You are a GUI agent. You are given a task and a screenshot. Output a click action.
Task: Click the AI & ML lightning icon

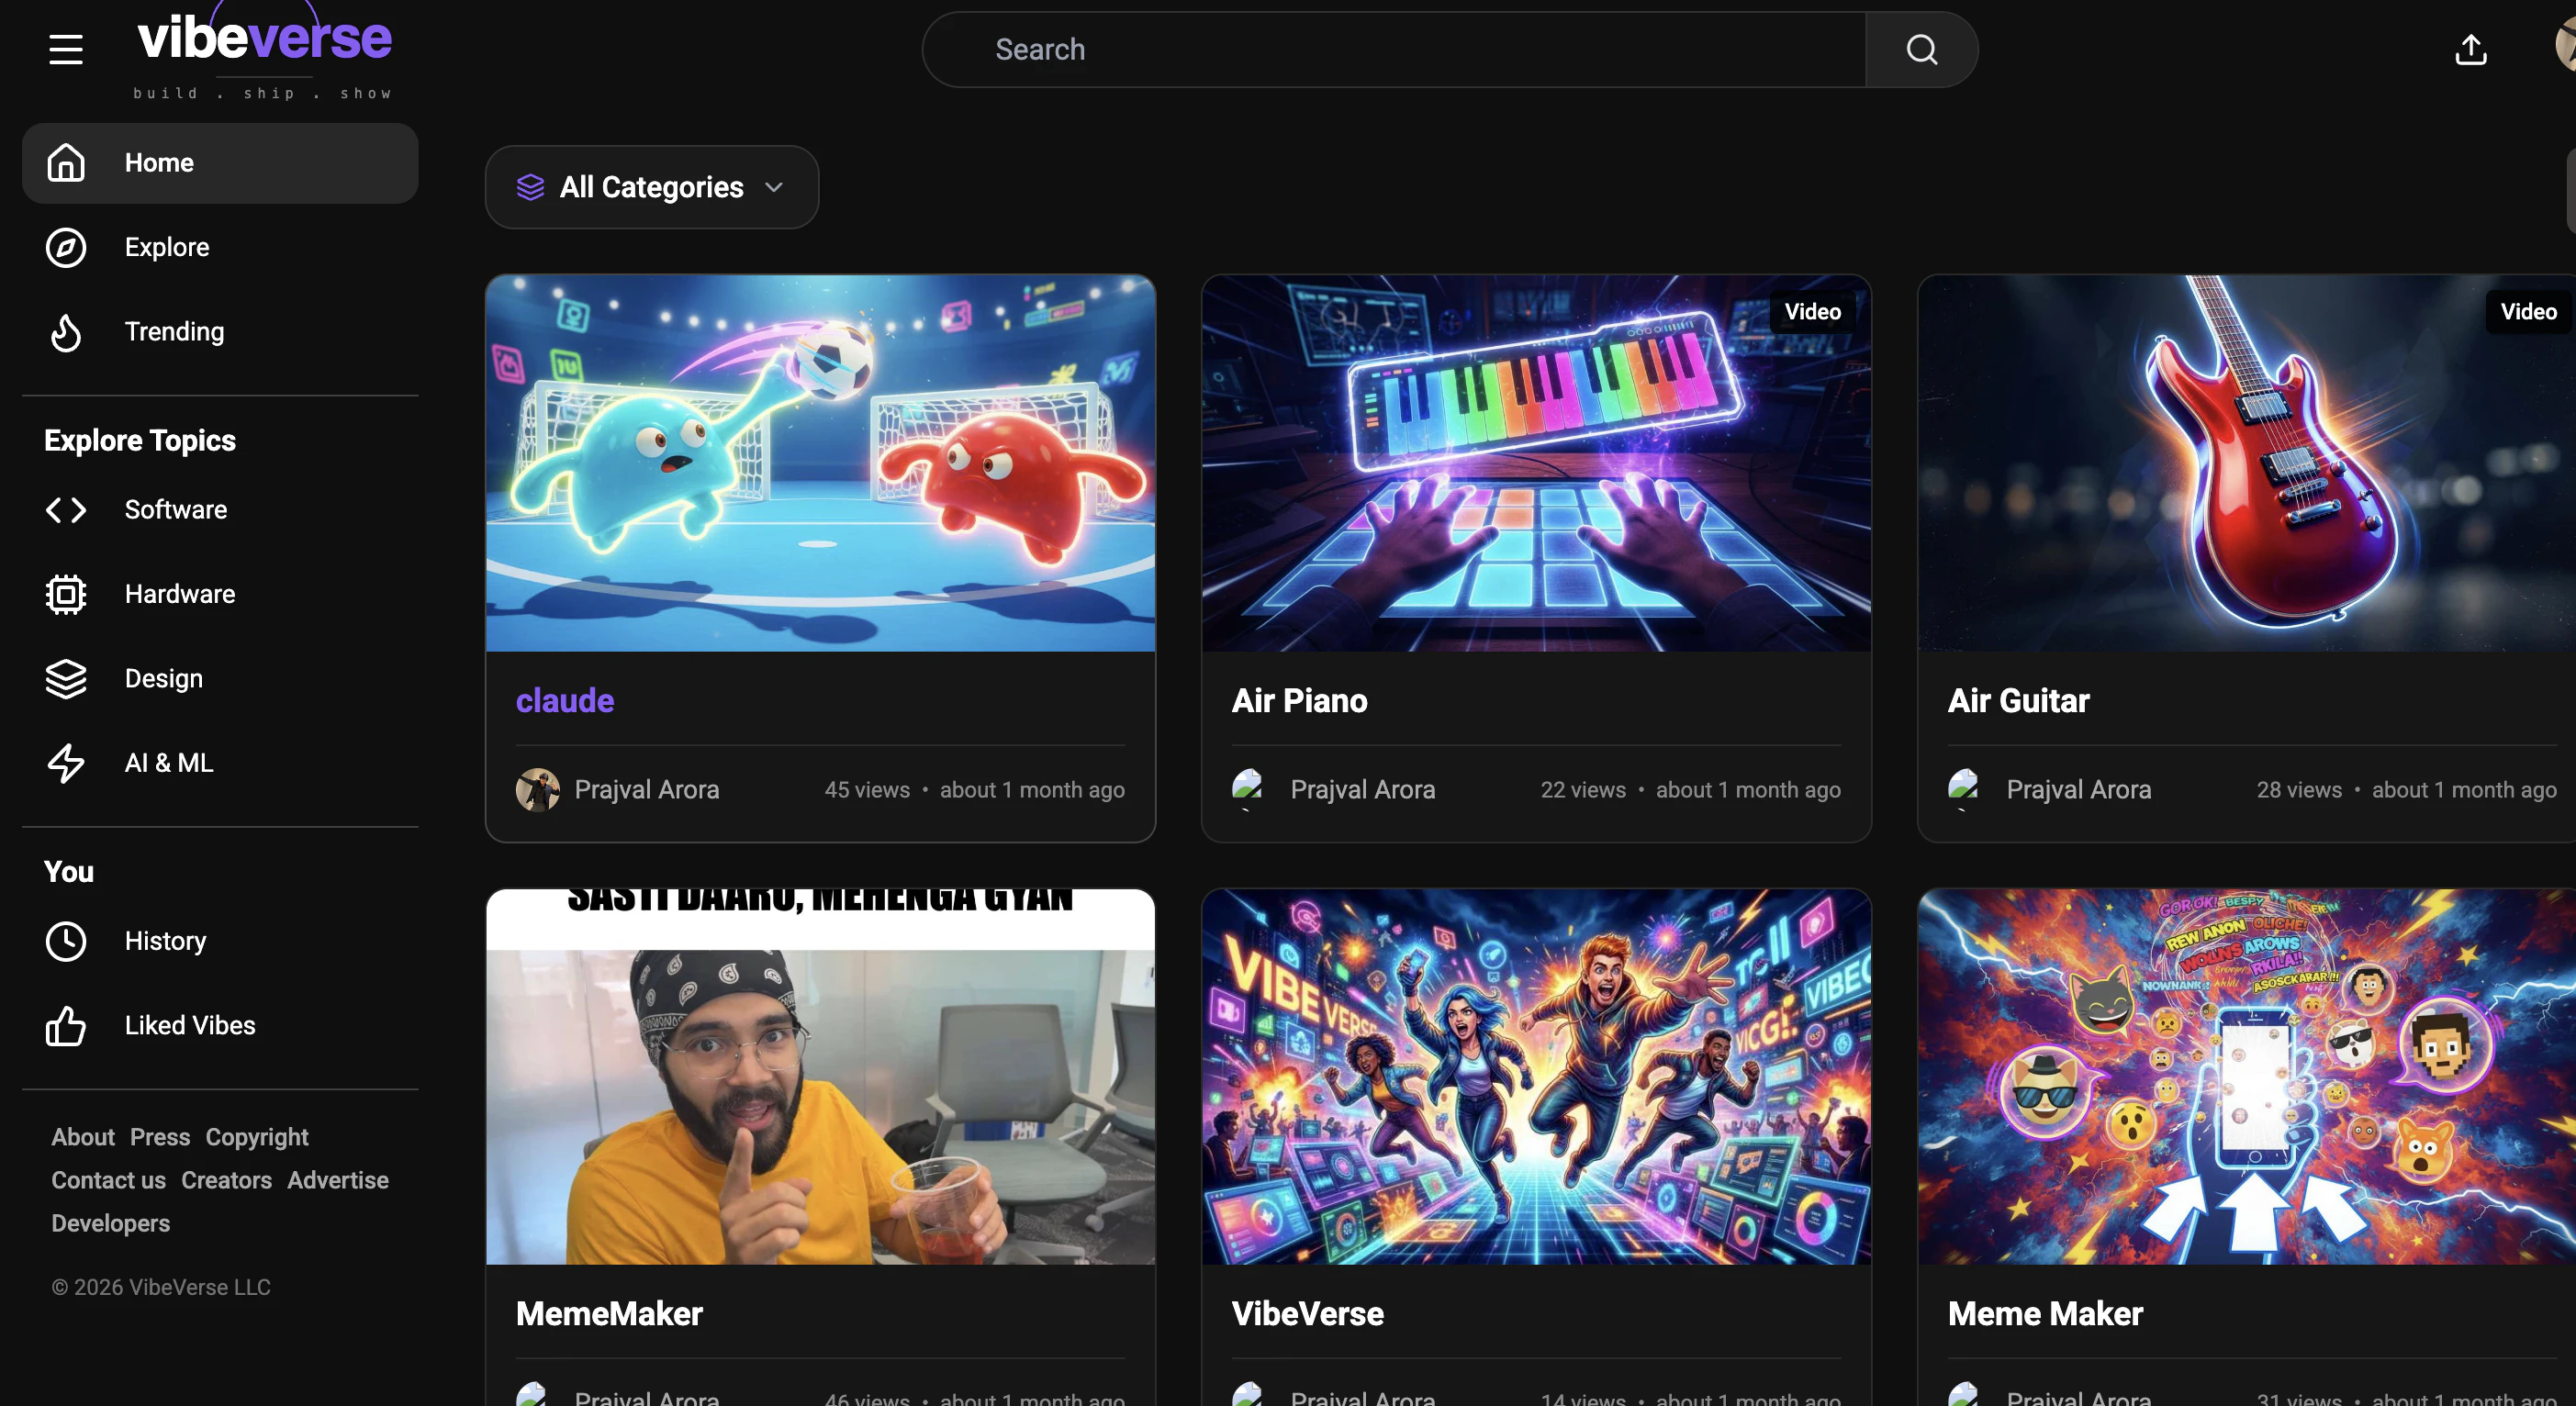coord(66,763)
